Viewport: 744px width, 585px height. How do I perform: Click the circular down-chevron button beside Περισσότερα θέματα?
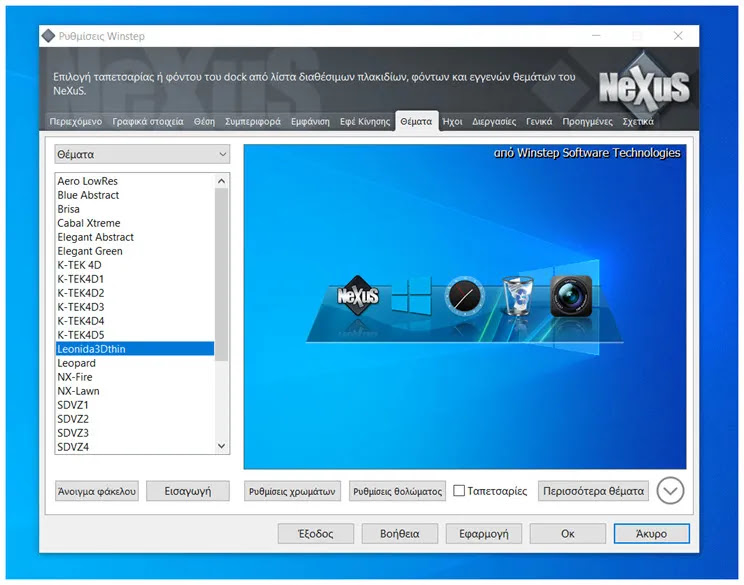tap(670, 491)
